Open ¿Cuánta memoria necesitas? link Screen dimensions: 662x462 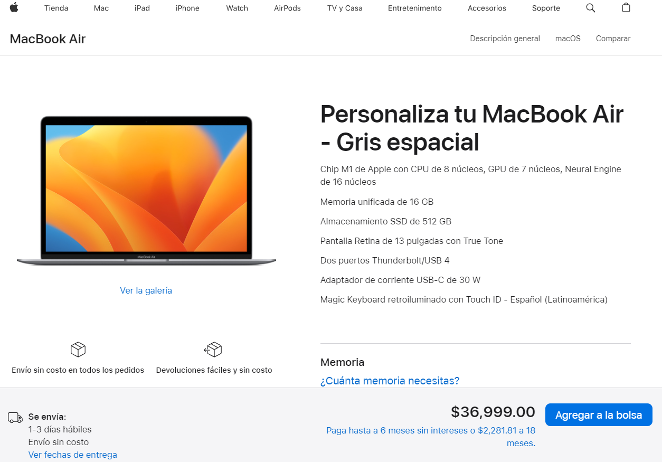point(390,380)
